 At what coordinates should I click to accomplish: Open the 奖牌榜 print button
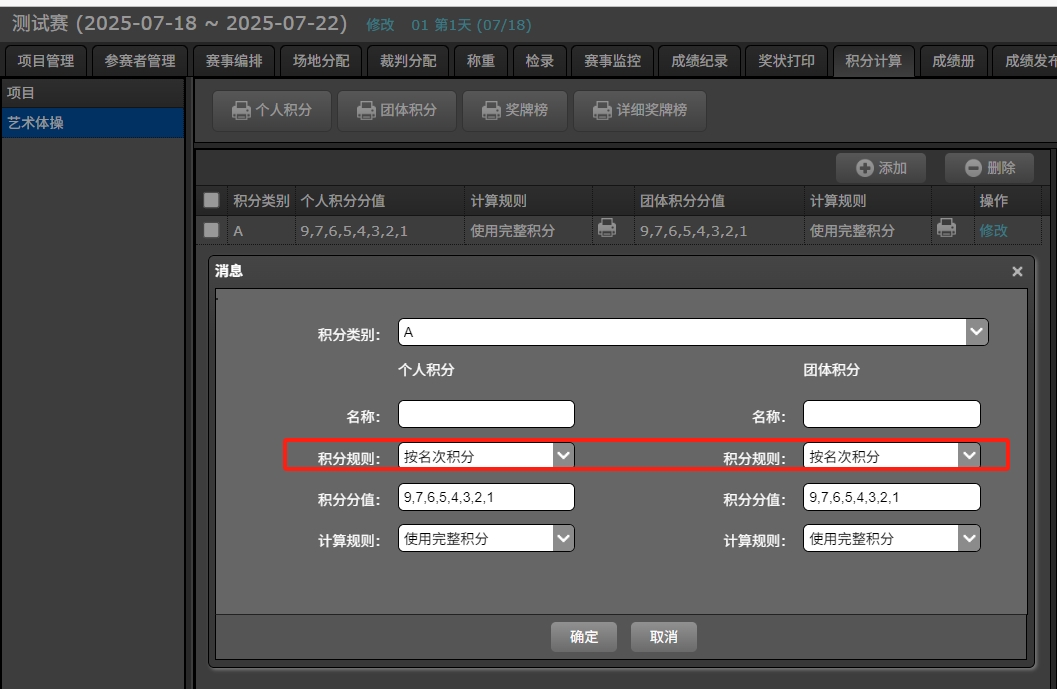tap(515, 111)
